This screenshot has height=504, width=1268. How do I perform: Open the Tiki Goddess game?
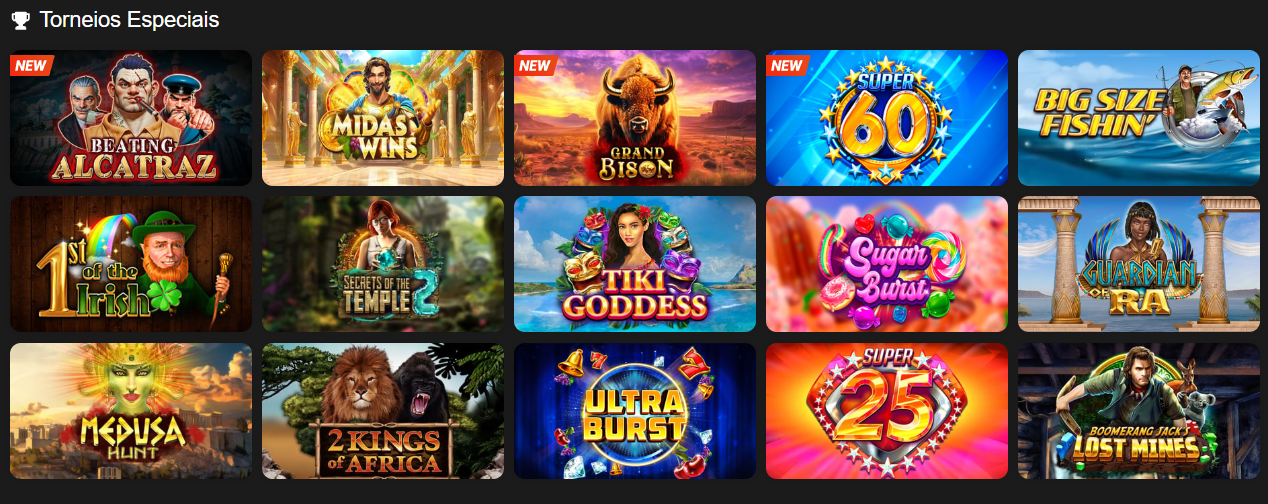635,264
